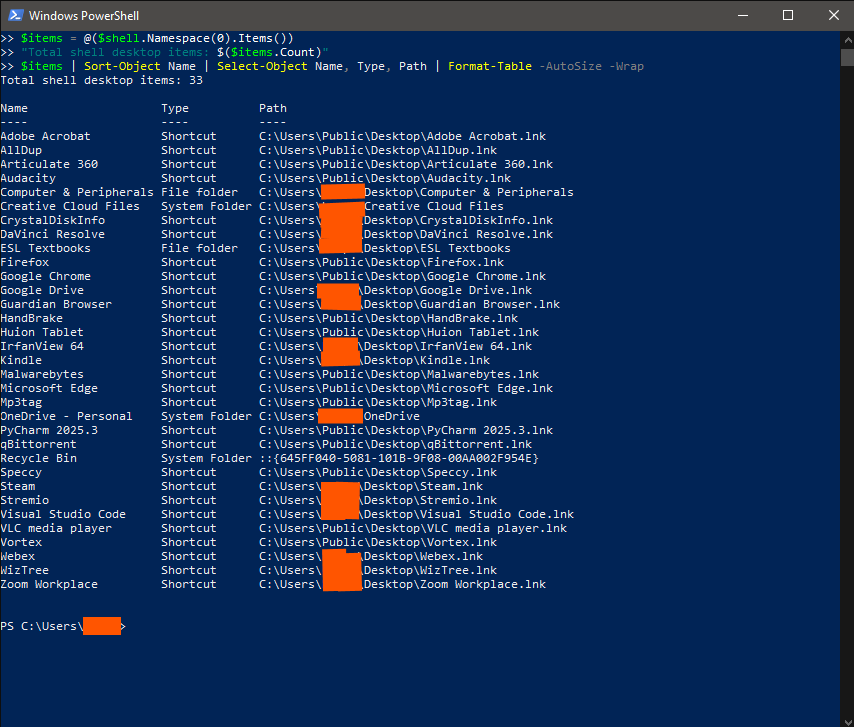Click 'HandBrake' in Name column
The width and height of the screenshot is (854, 727).
click(32, 319)
